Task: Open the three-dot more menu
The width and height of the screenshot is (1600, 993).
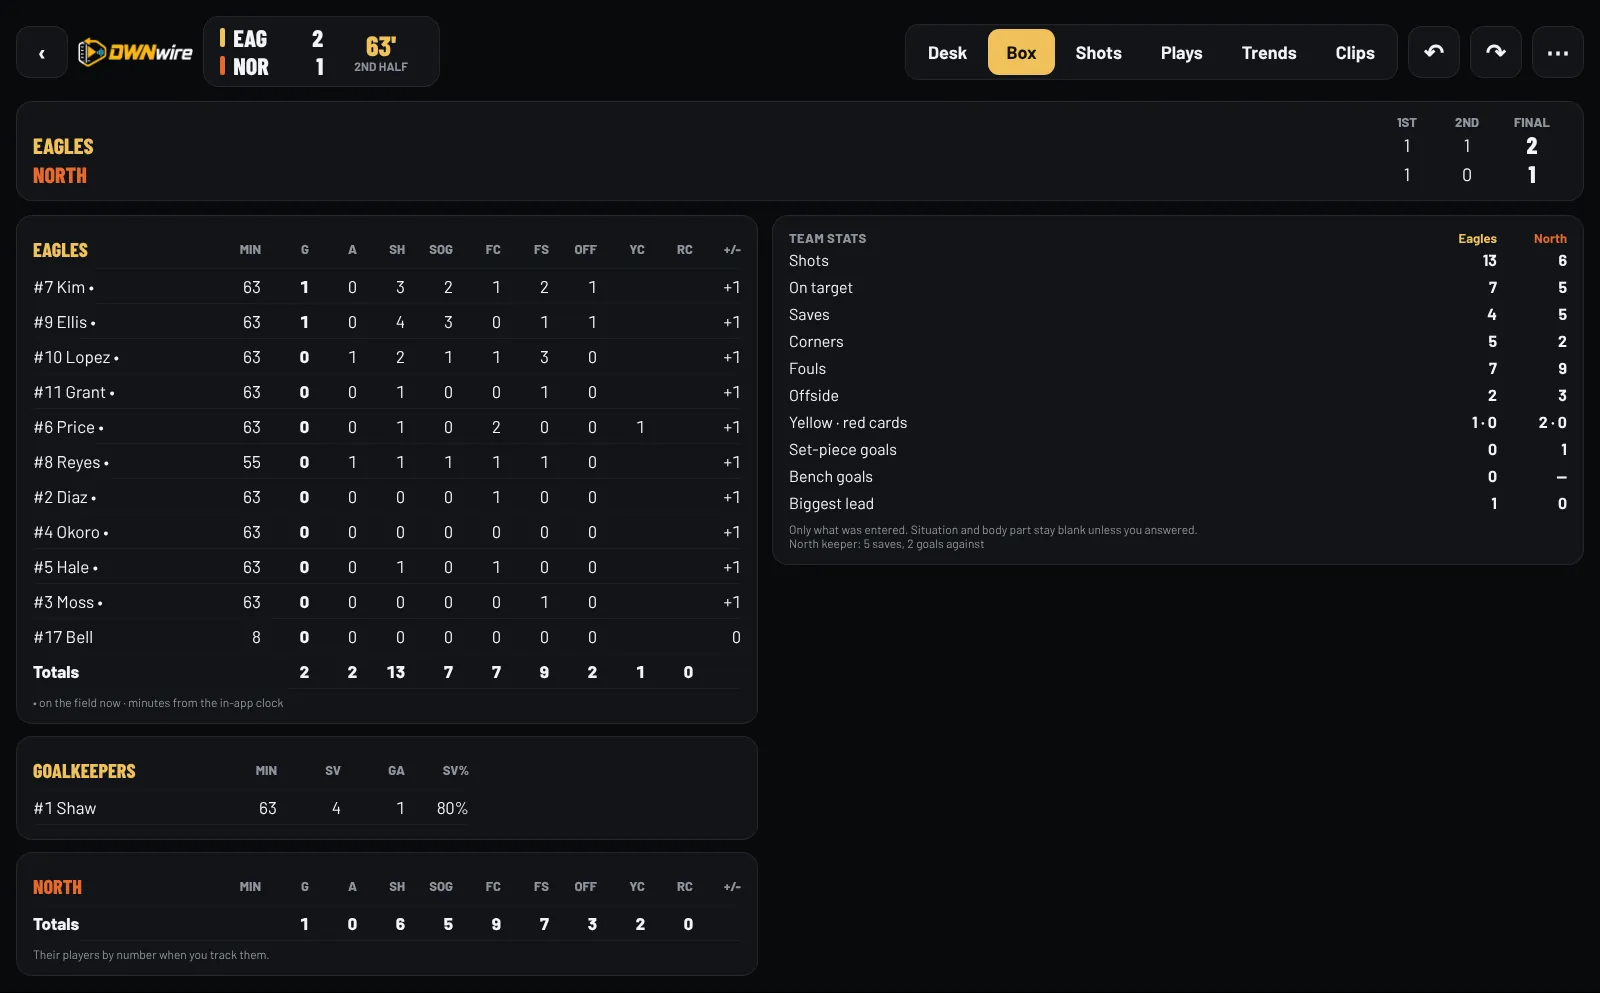Action: click(1558, 52)
